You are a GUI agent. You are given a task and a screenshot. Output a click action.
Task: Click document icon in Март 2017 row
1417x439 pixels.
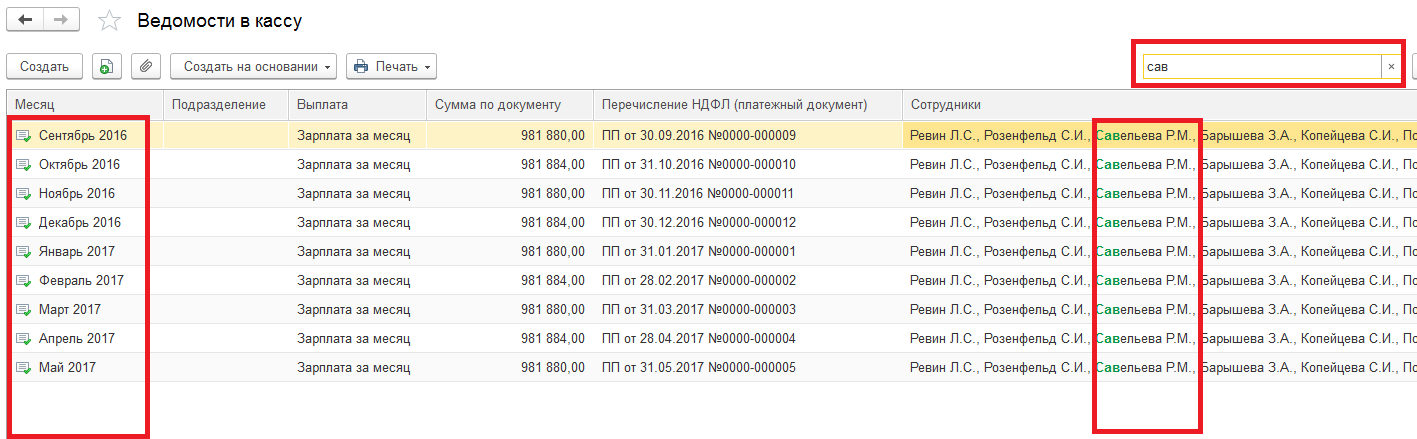click(x=23, y=309)
